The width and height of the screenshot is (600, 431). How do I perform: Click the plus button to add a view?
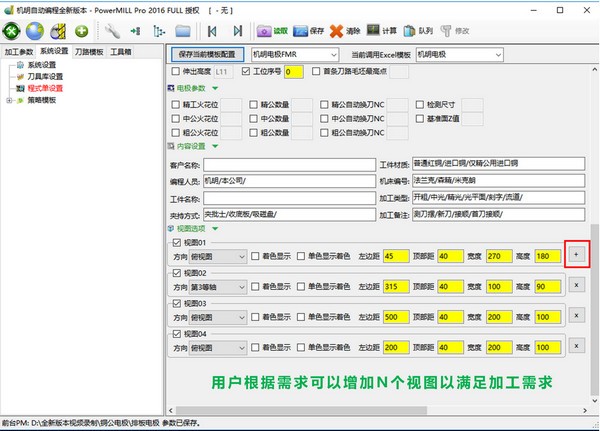(x=575, y=254)
